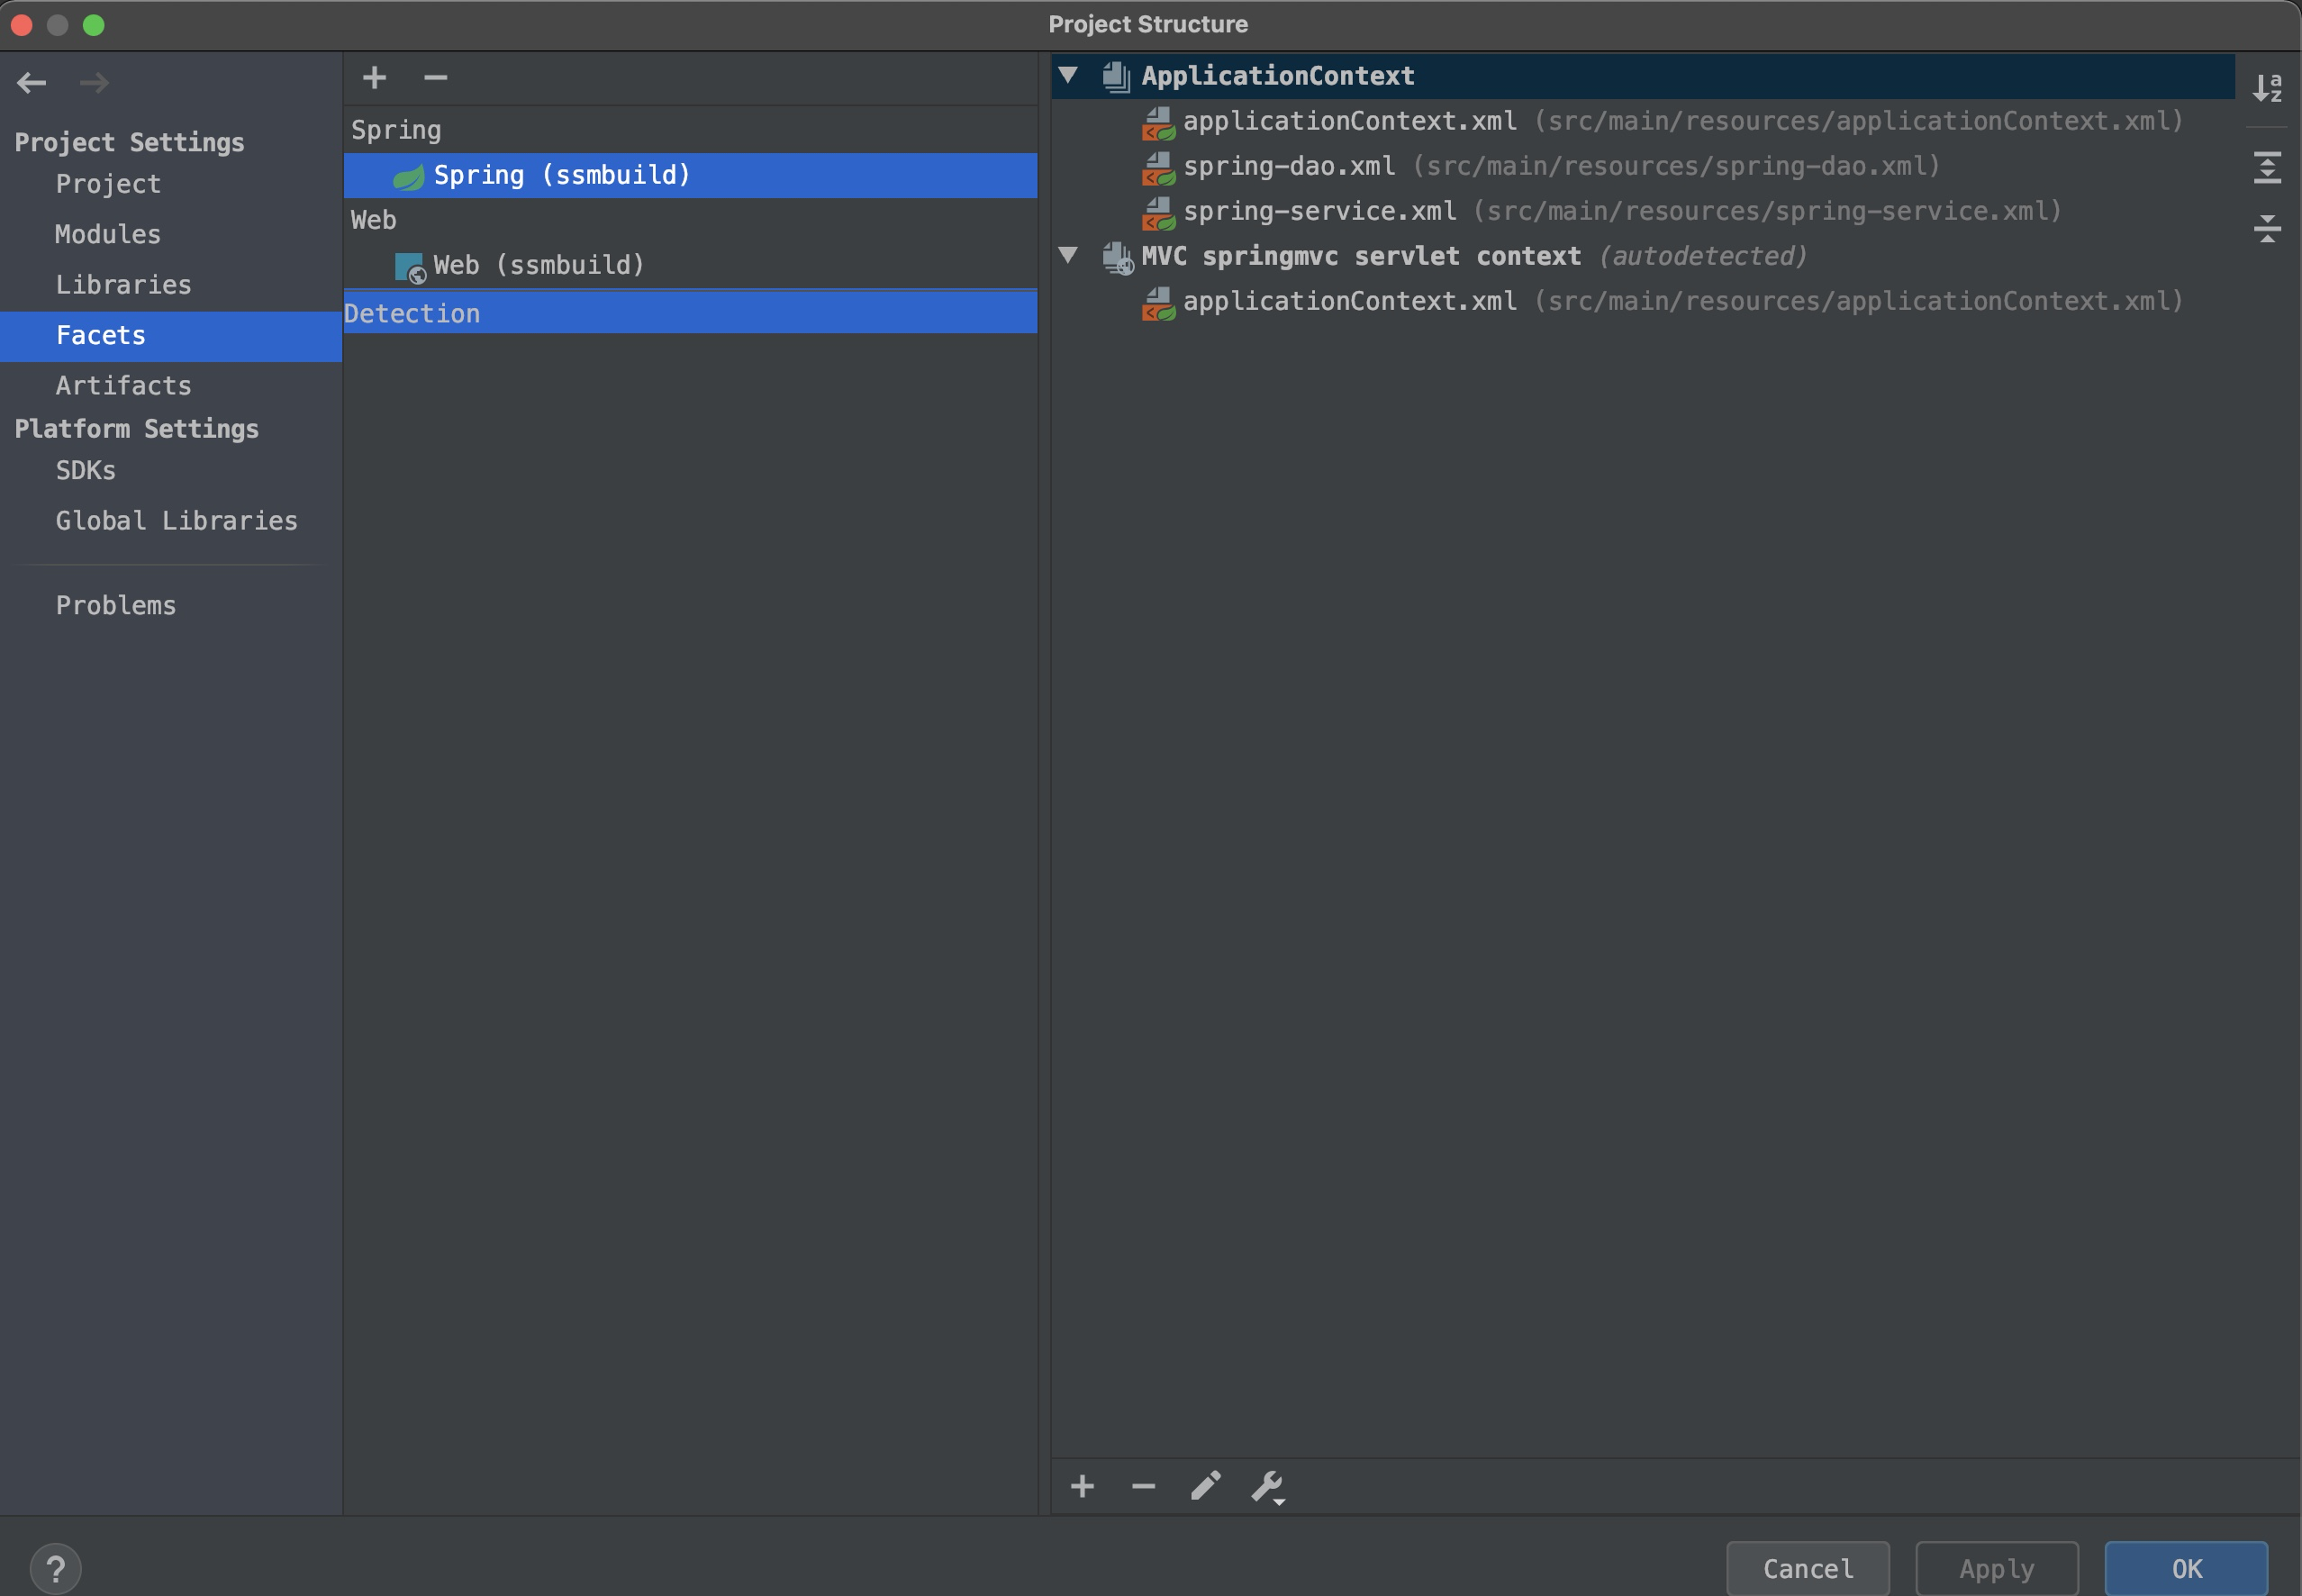This screenshot has height=1596, width=2302.
Task: Select the Web (ssmbuild) facet
Action: pyautogui.click(x=538, y=265)
